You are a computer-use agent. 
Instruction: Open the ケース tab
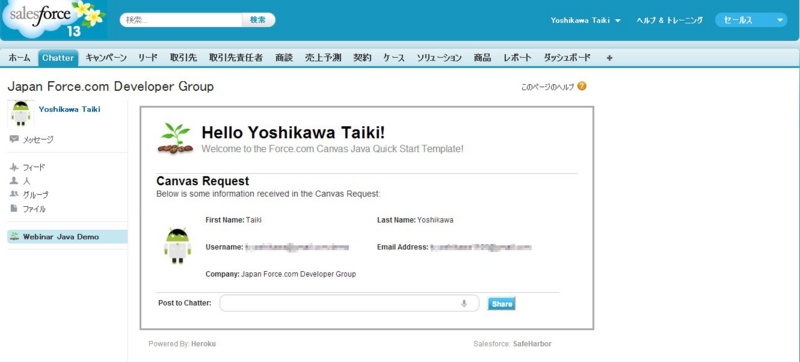point(394,58)
